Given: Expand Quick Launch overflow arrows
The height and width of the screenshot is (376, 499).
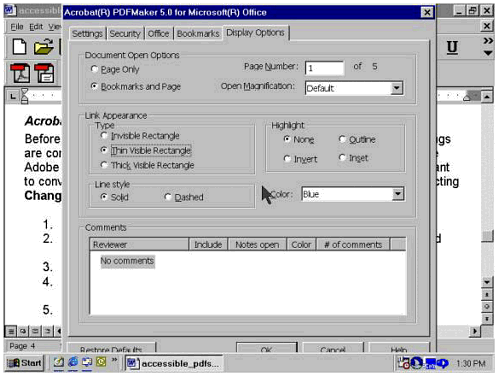Looking at the screenshot, I should [x=114, y=359].
